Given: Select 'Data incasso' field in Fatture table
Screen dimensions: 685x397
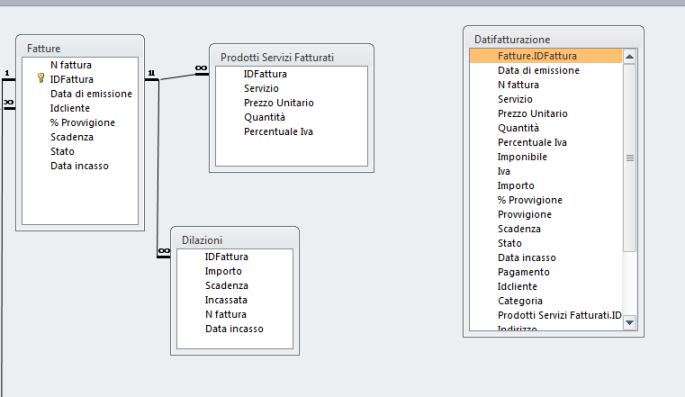Looking at the screenshot, I should pyautogui.click(x=79, y=166).
